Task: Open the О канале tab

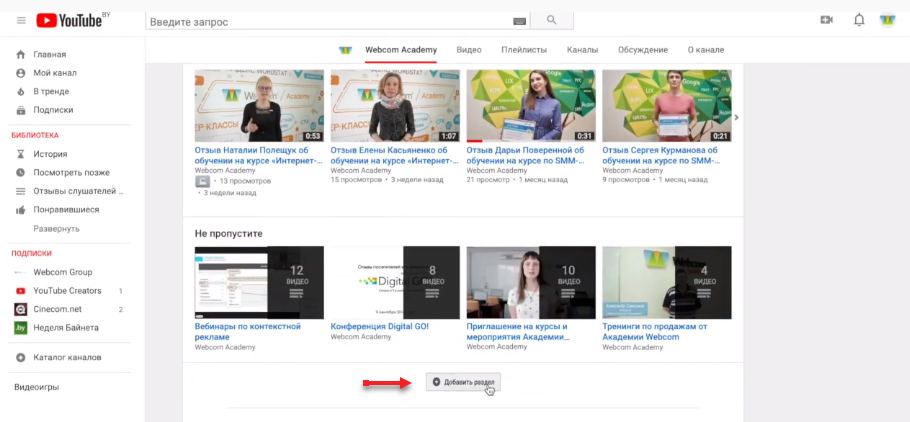Action: (x=705, y=50)
